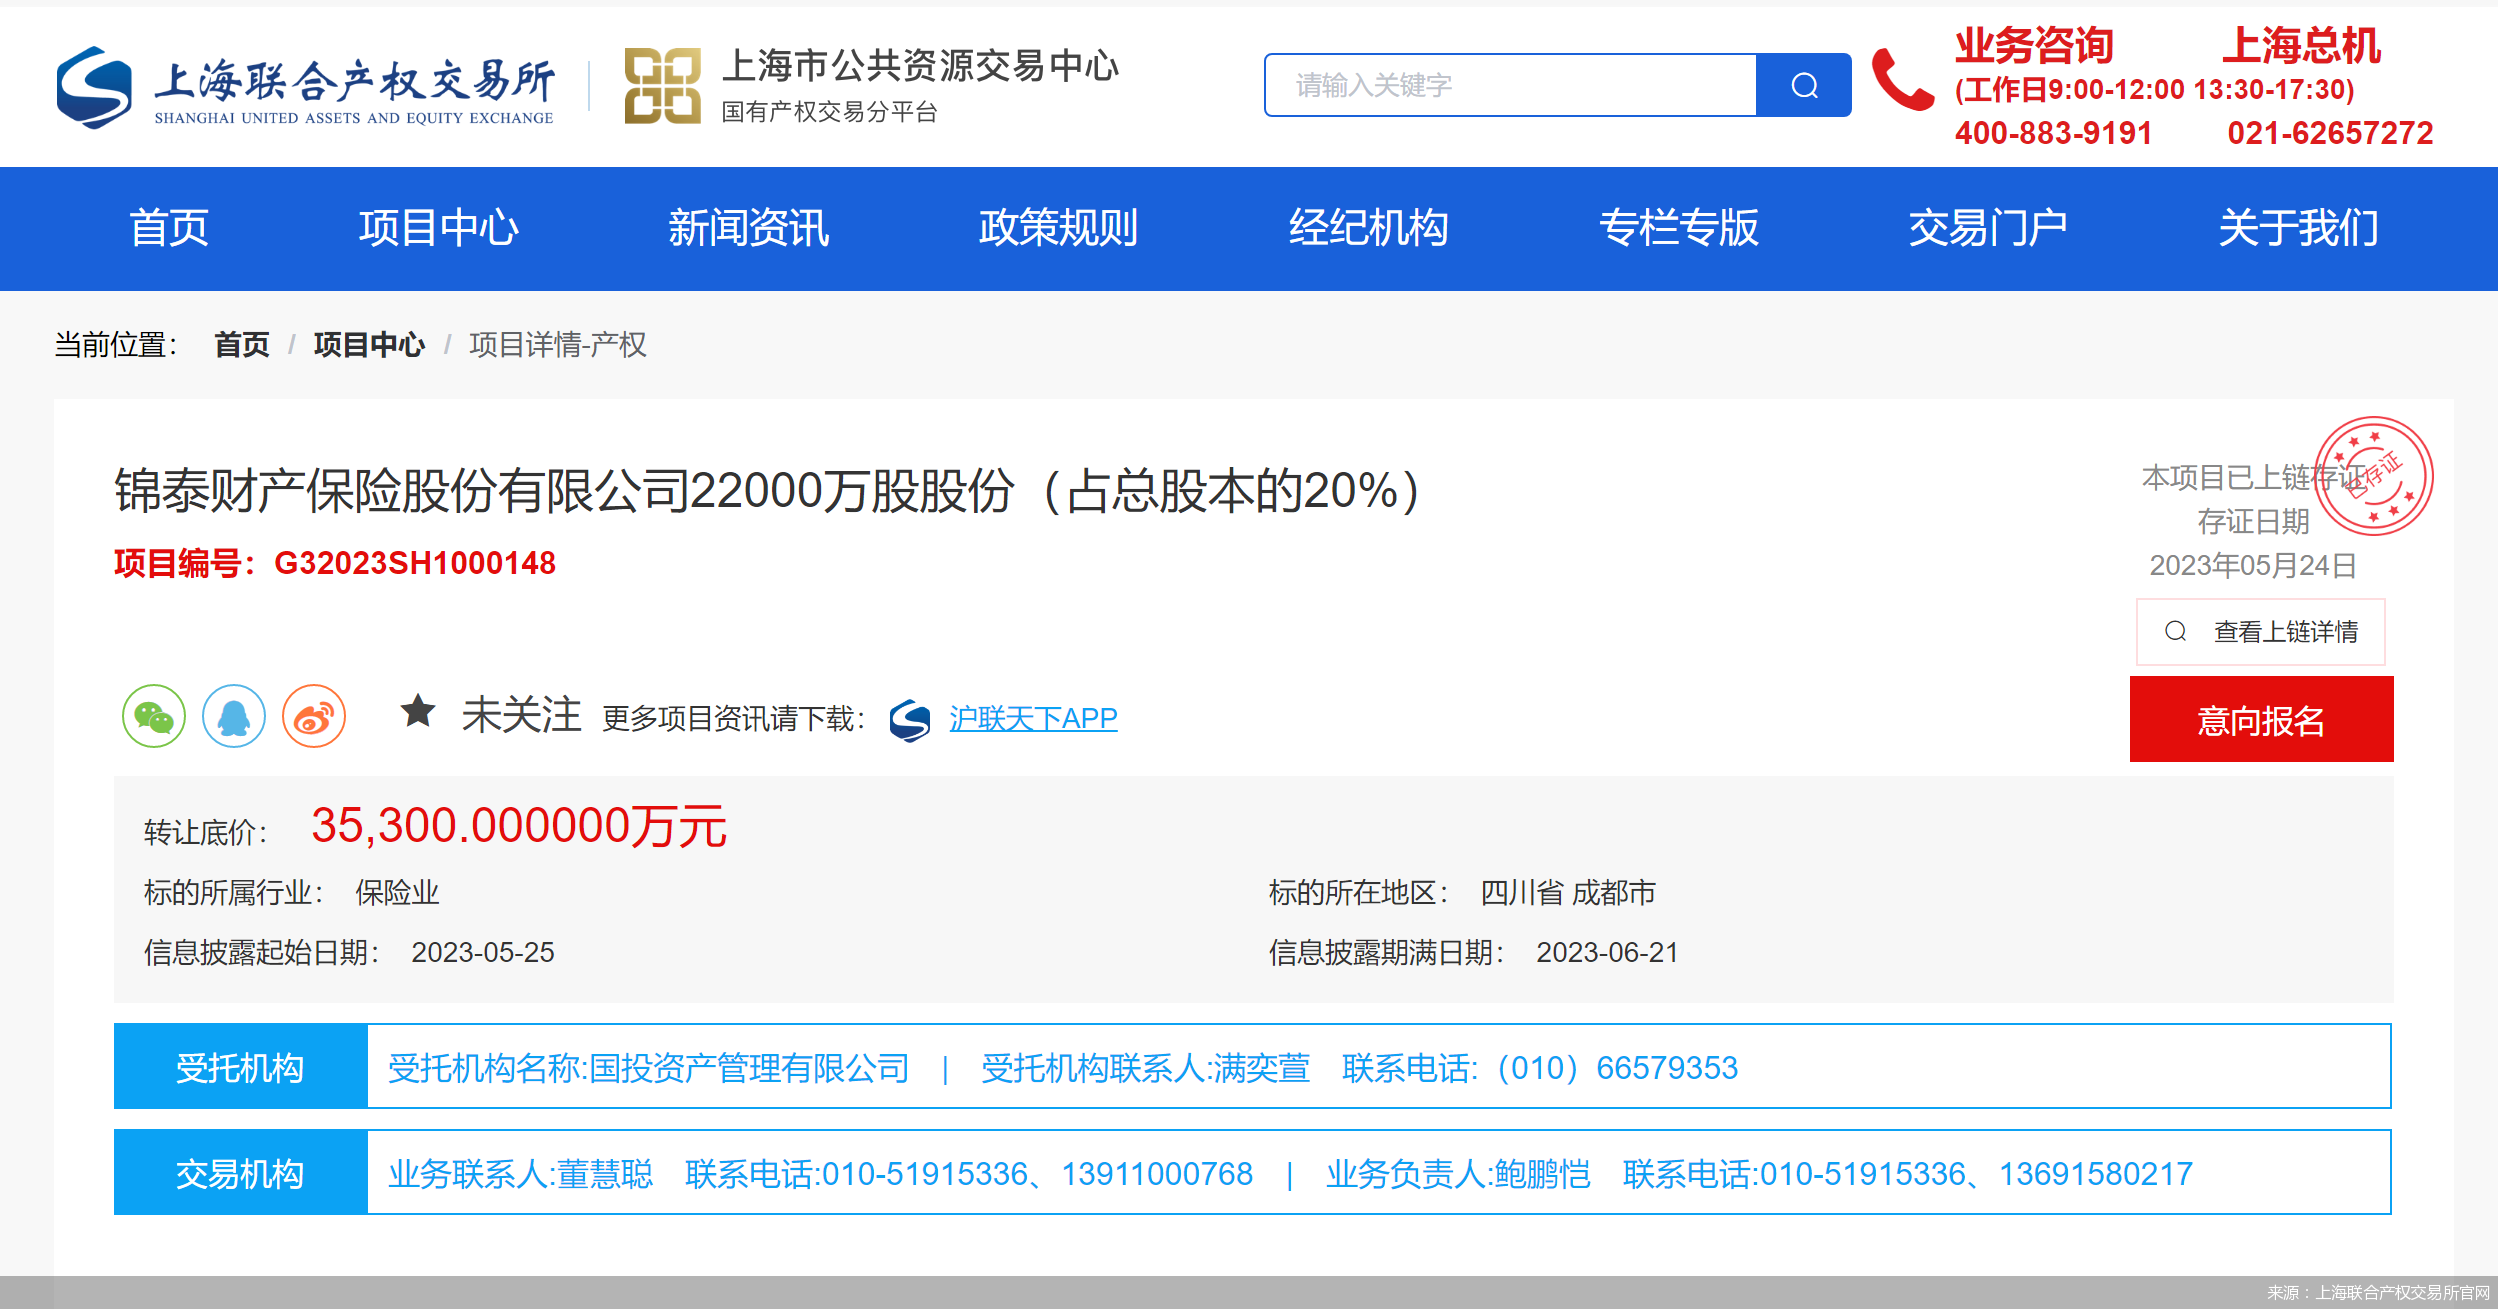
Task: Click the gold 上海市公共资源交易中心 emblem
Action: (665, 85)
